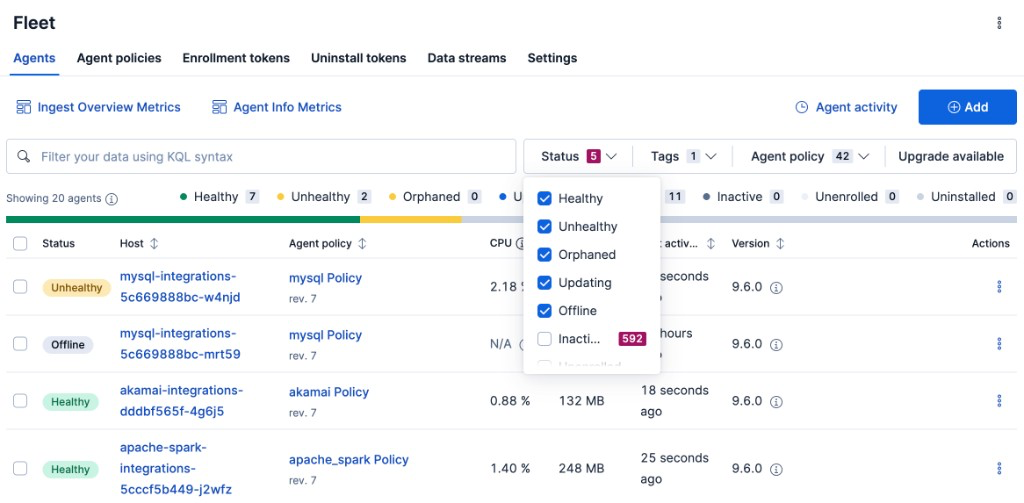Open host akamai-integrations-dddbf565f-4g6j5
Screen dimensions: 1024x503
tap(181, 400)
